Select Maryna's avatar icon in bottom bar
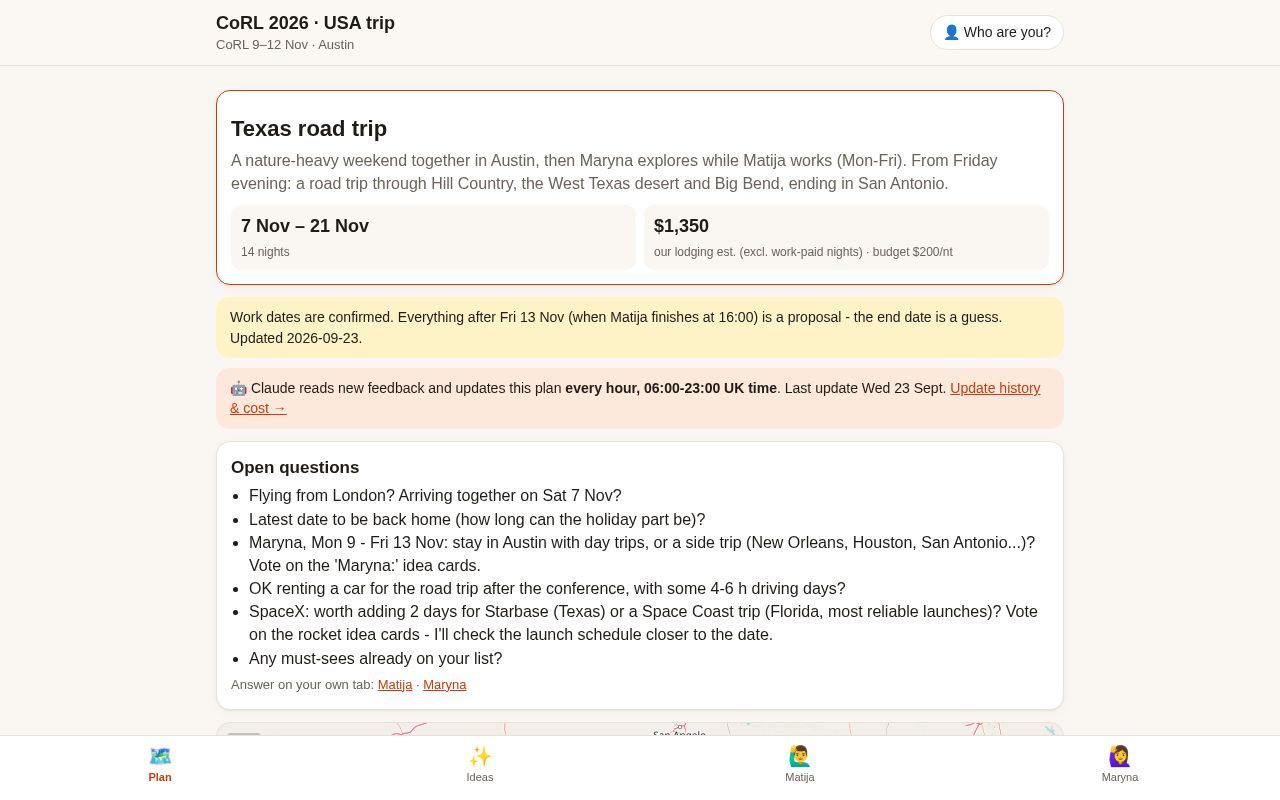This screenshot has height=800, width=1280. point(1120,756)
